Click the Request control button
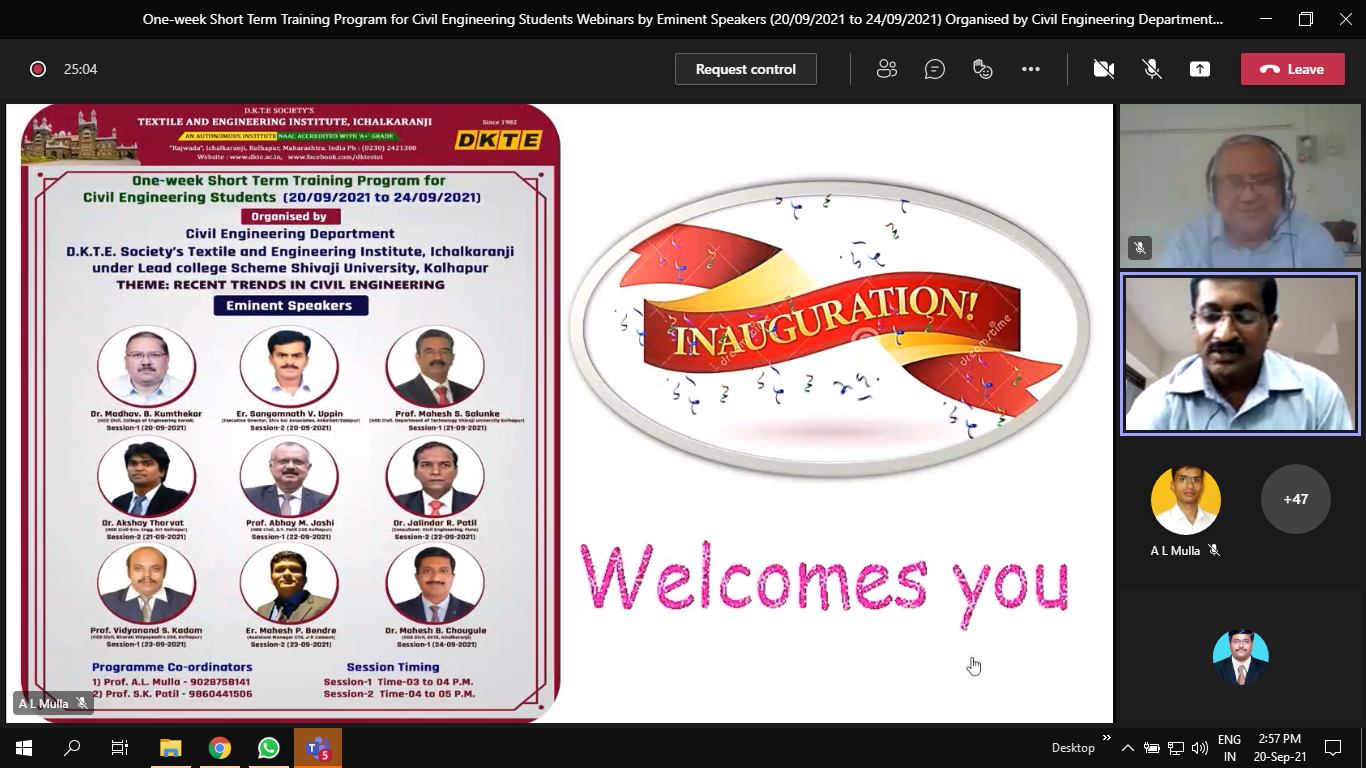1366x768 pixels. 745,69
